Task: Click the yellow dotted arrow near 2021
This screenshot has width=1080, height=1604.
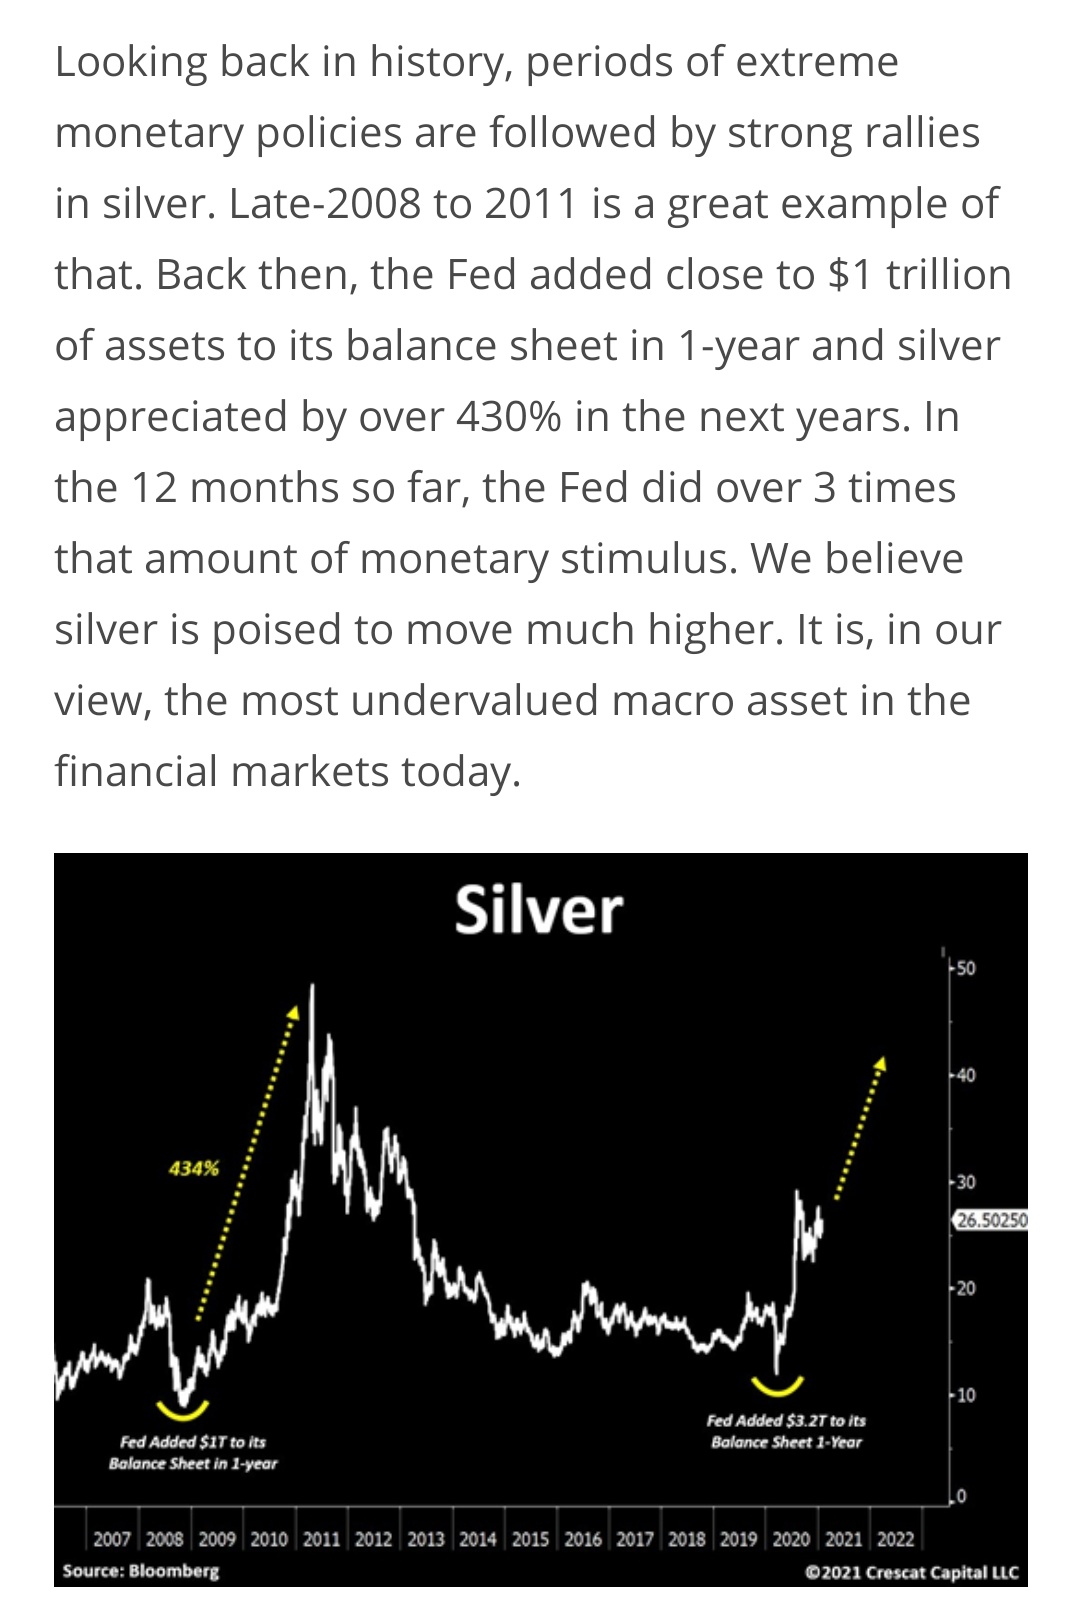Action: [861, 1125]
